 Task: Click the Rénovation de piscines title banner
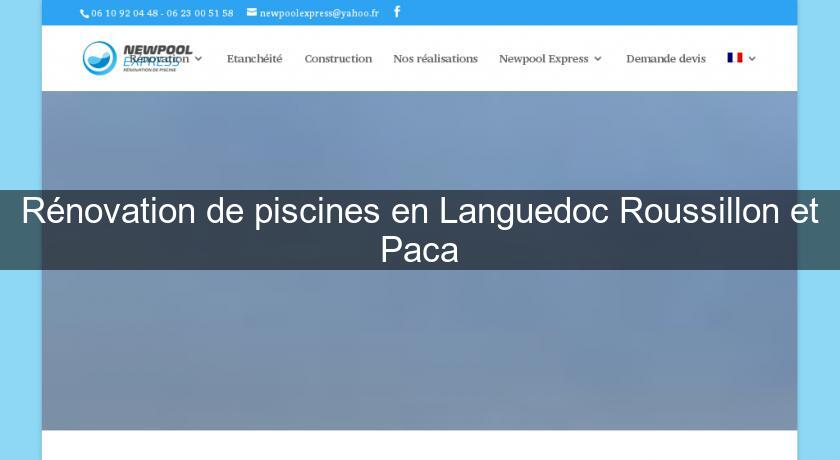pyautogui.click(x=420, y=230)
